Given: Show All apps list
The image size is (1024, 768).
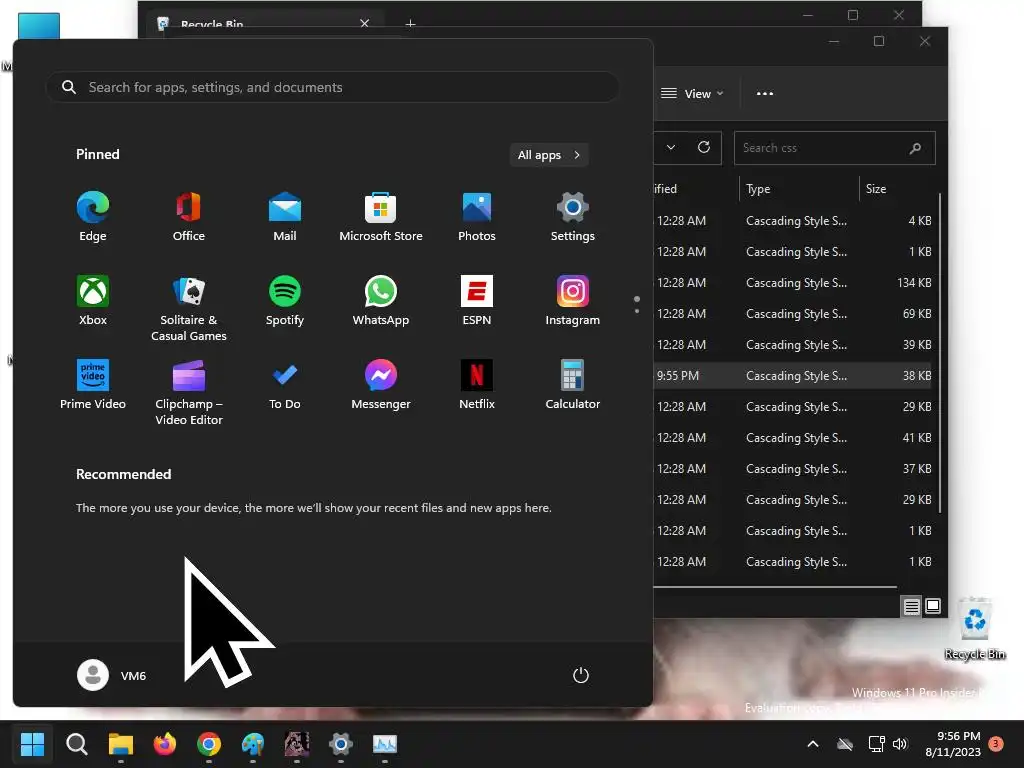Looking at the screenshot, I should [549, 155].
